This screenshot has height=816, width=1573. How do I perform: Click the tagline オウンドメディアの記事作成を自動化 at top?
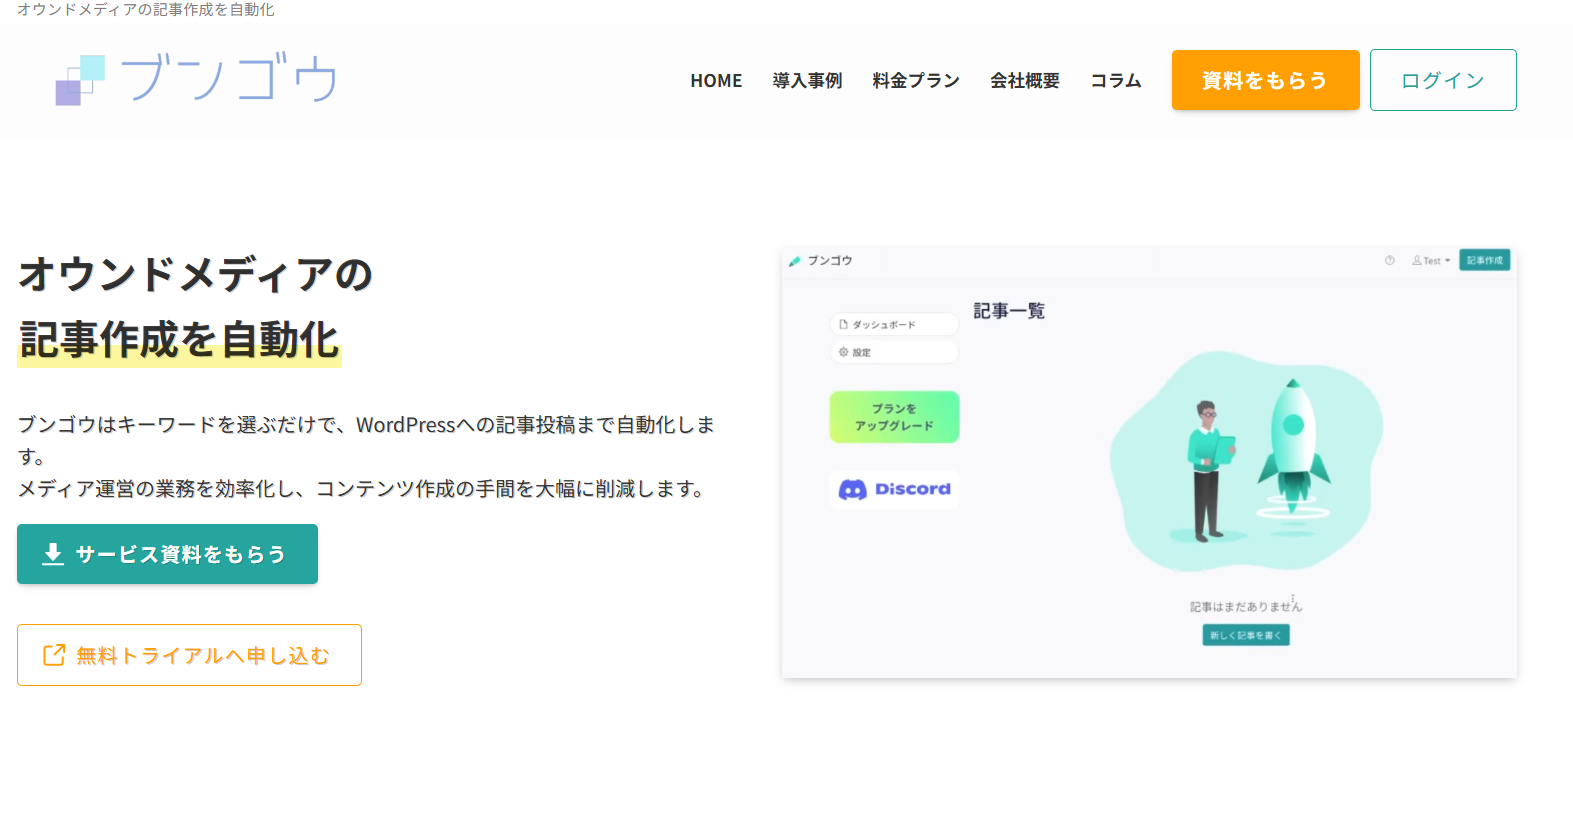pyautogui.click(x=146, y=10)
